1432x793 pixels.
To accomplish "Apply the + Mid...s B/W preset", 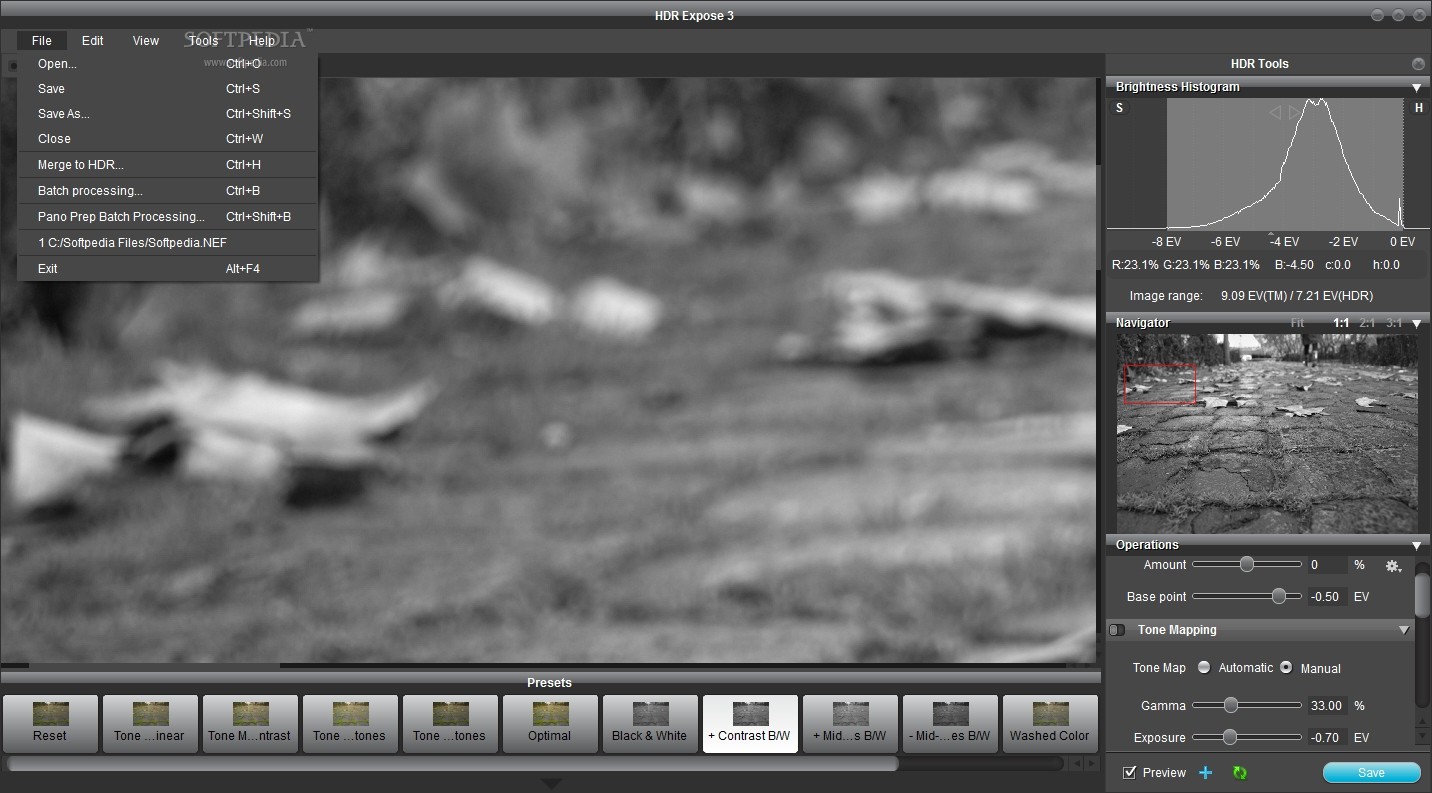I will tap(850, 724).
